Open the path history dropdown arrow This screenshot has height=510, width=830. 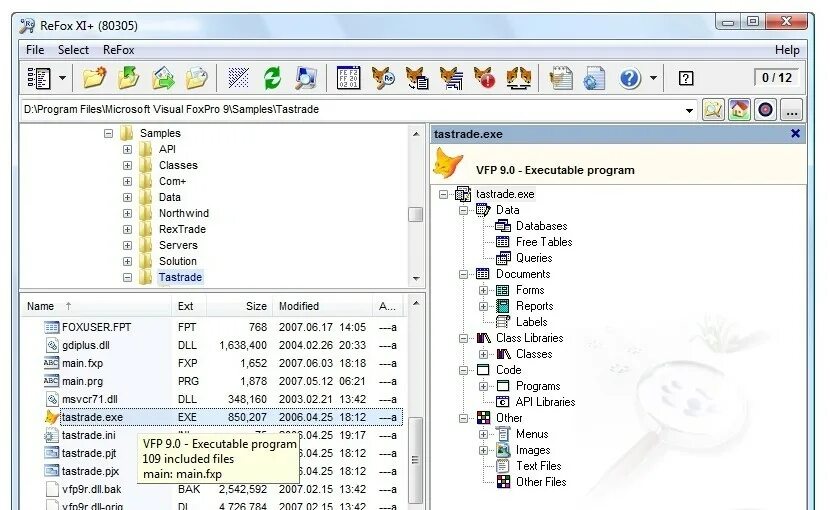[689, 110]
